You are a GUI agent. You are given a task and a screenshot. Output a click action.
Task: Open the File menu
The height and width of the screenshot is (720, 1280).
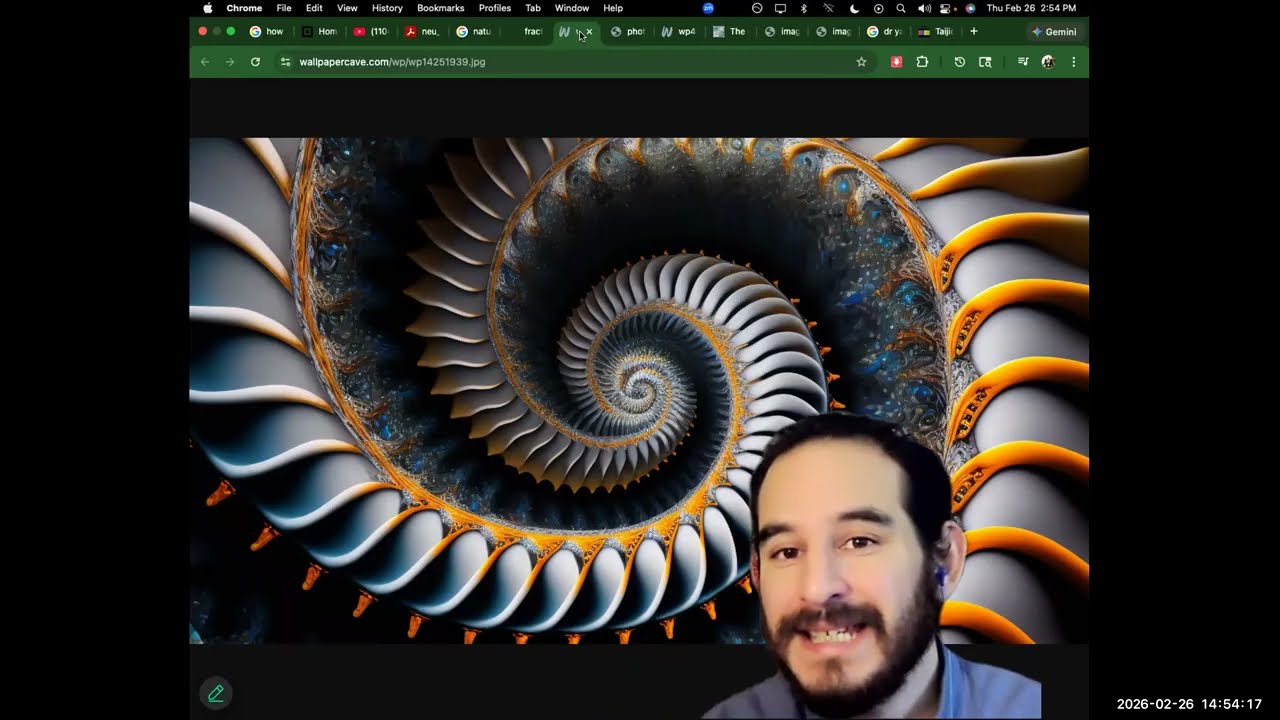click(x=284, y=8)
